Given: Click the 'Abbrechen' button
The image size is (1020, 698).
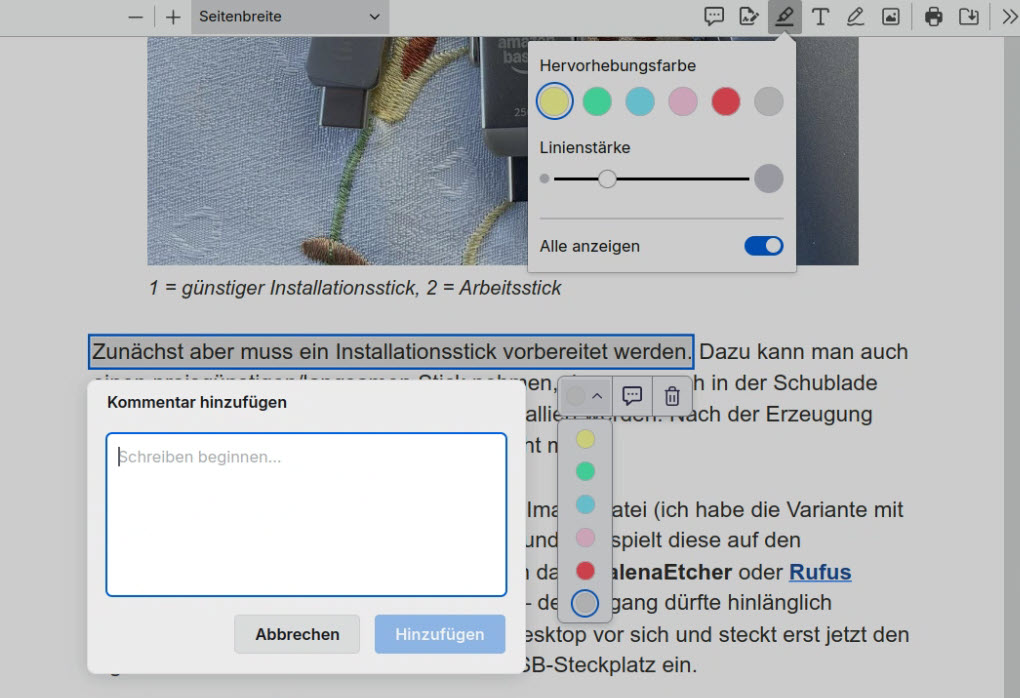Looking at the screenshot, I should pyautogui.click(x=297, y=634).
